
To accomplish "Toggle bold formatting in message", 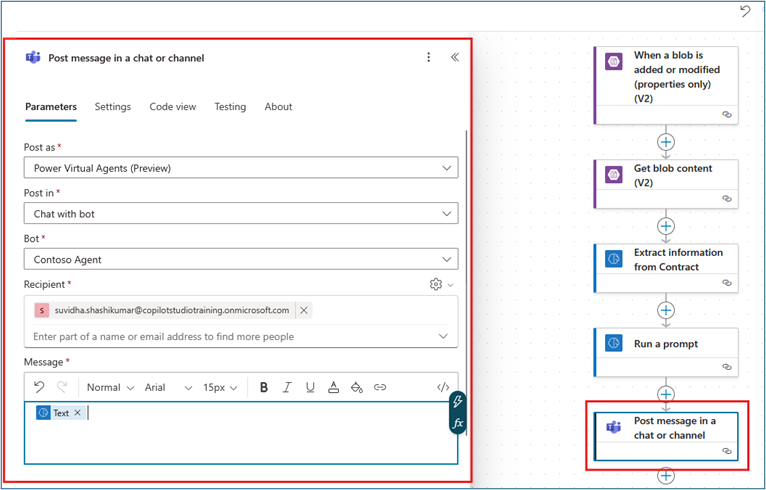I will click(264, 387).
